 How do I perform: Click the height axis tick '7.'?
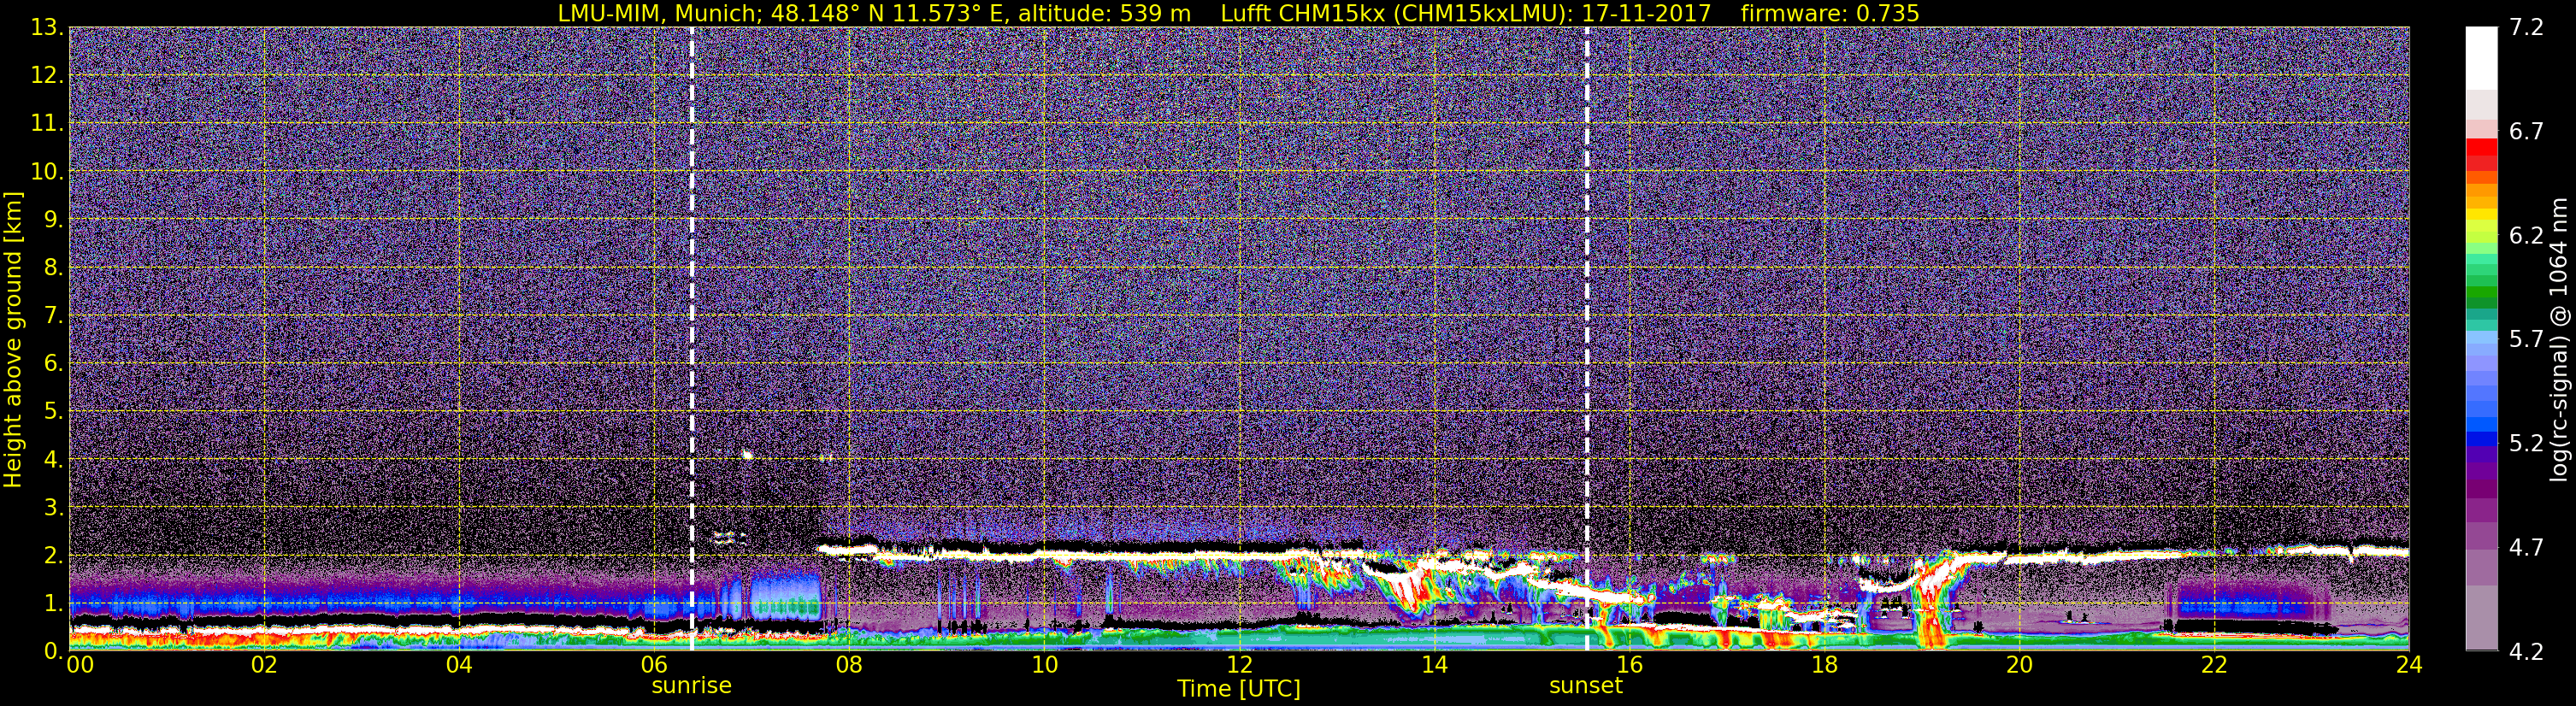point(53,315)
